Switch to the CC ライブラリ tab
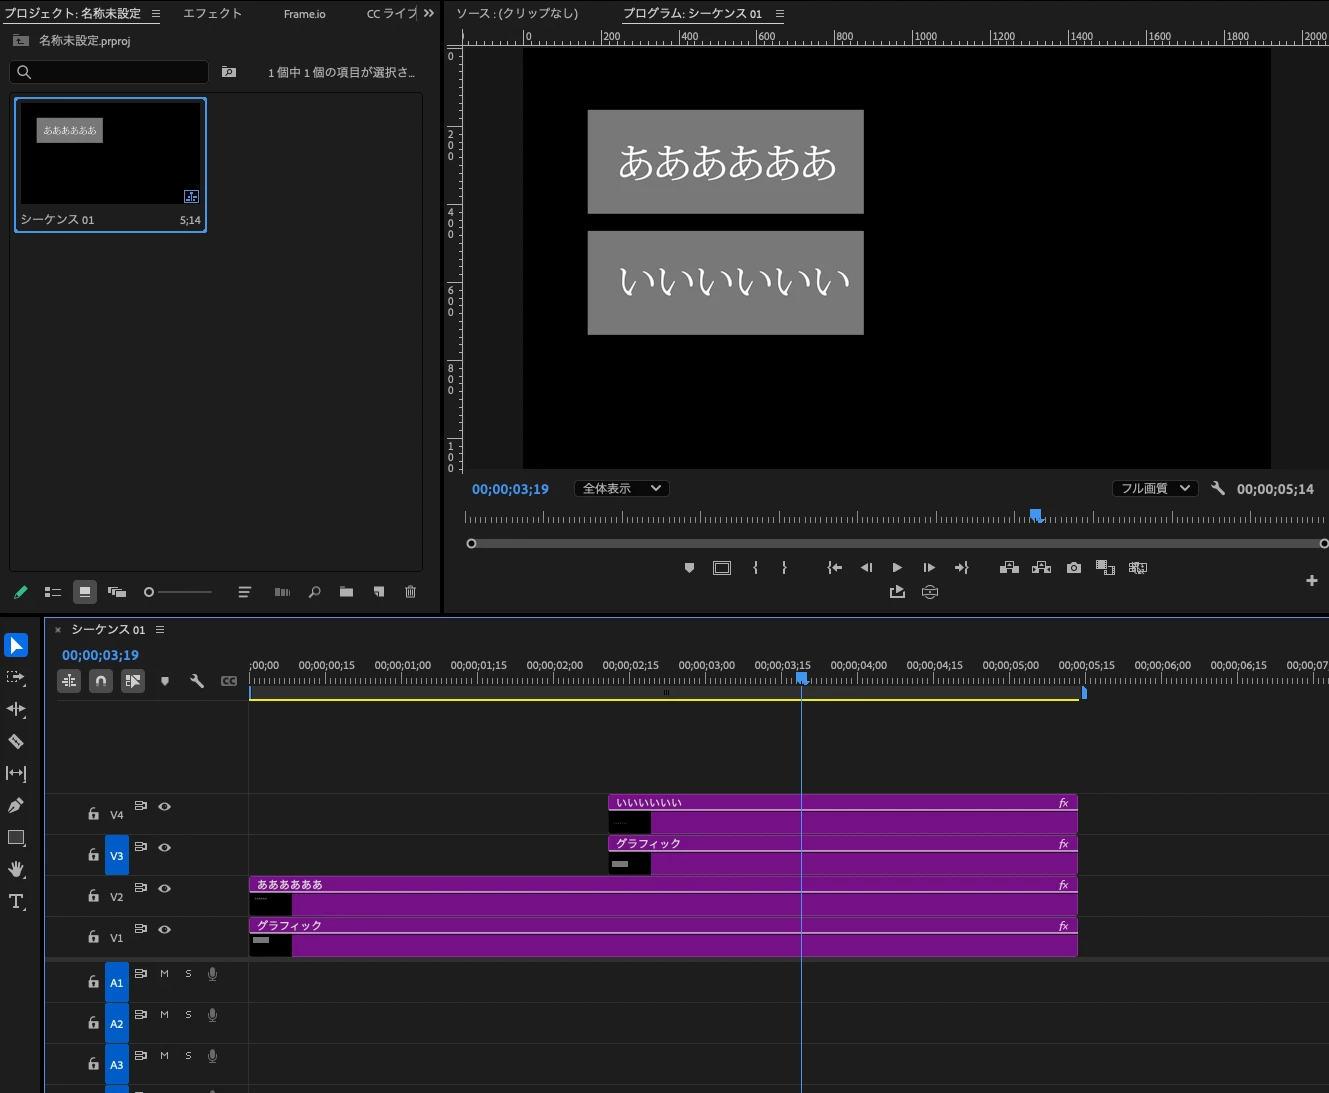The height and width of the screenshot is (1093, 1329). coord(392,14)
